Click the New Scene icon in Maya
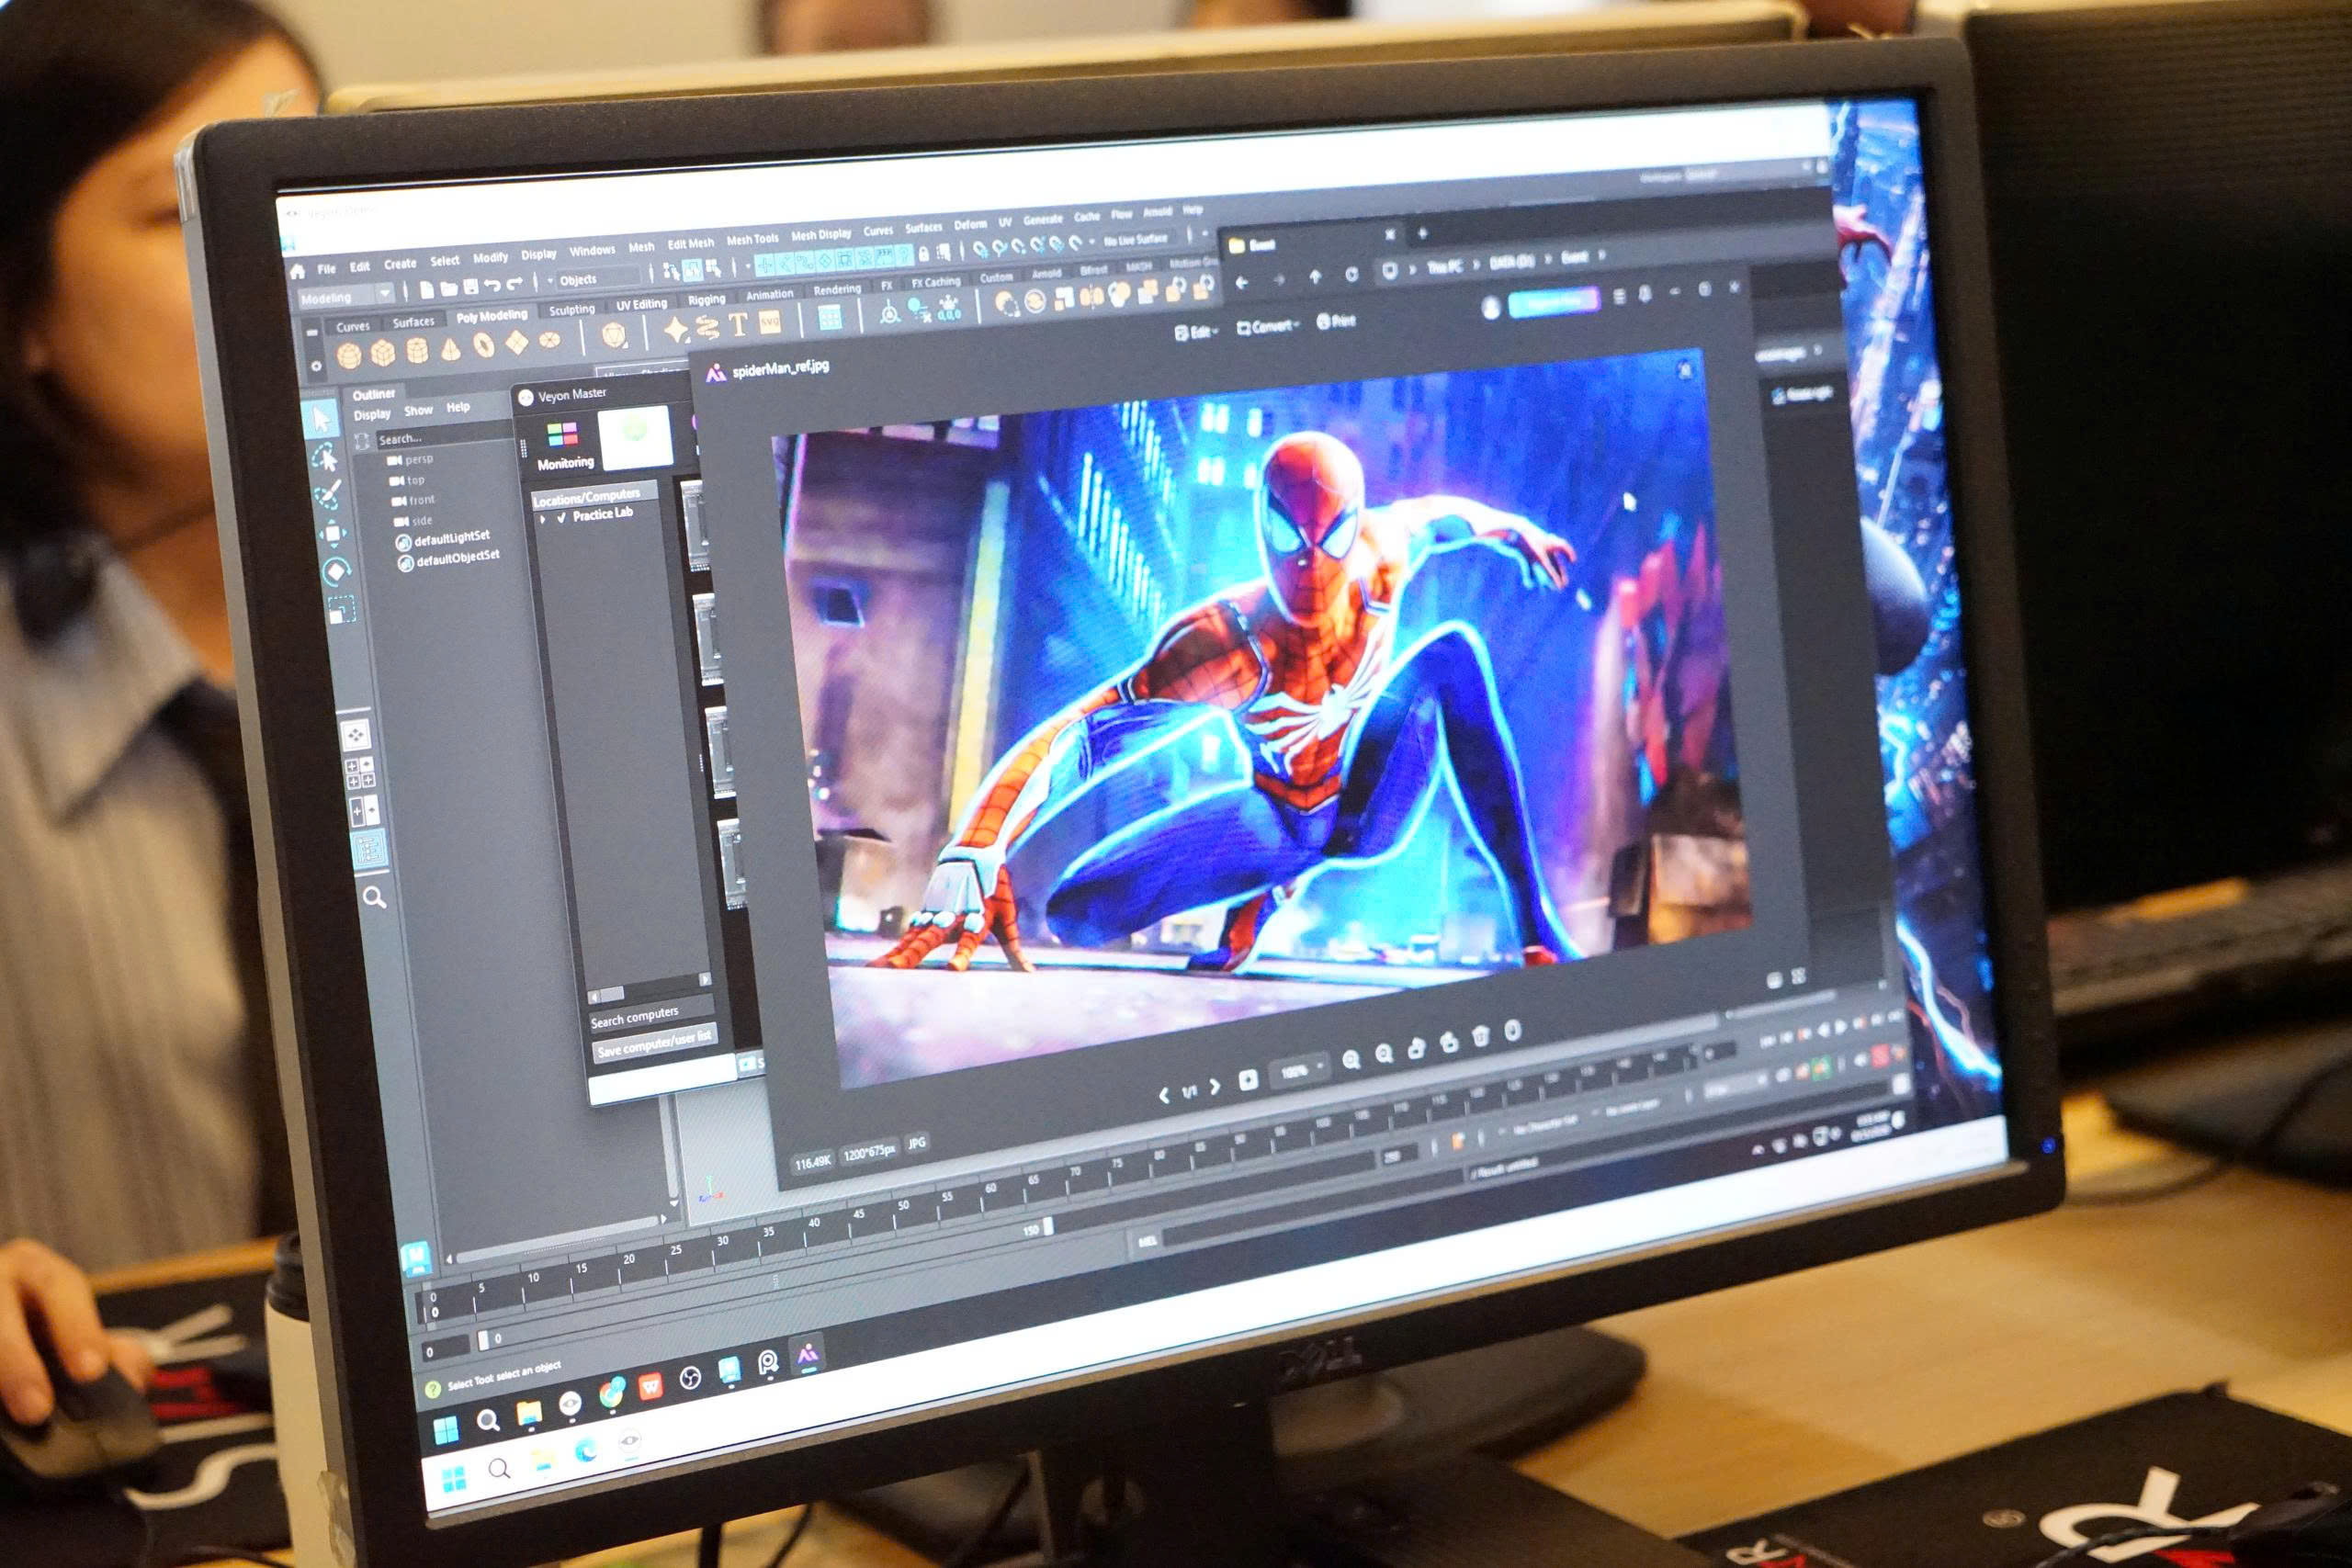Viewport: 2352px width, 1568px height. [x=427, y=290]
